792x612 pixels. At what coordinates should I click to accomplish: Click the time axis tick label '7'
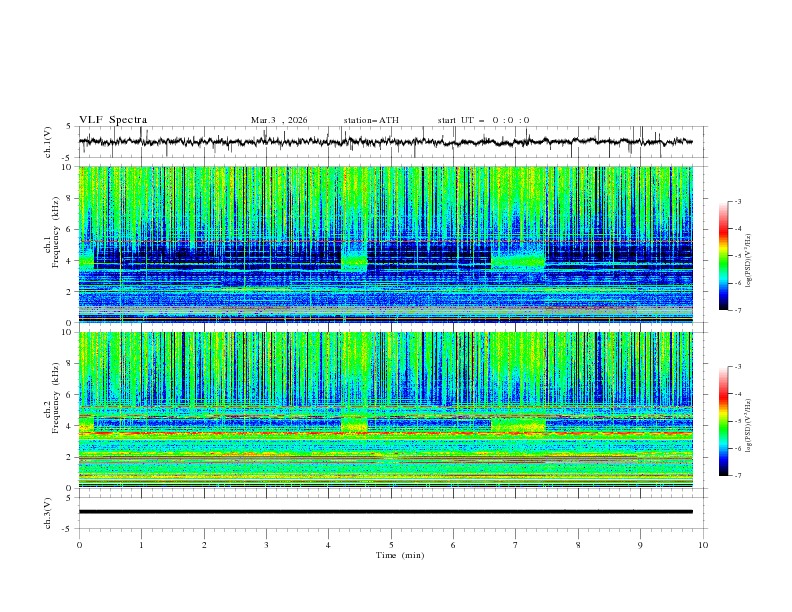(x=516, y=545)
